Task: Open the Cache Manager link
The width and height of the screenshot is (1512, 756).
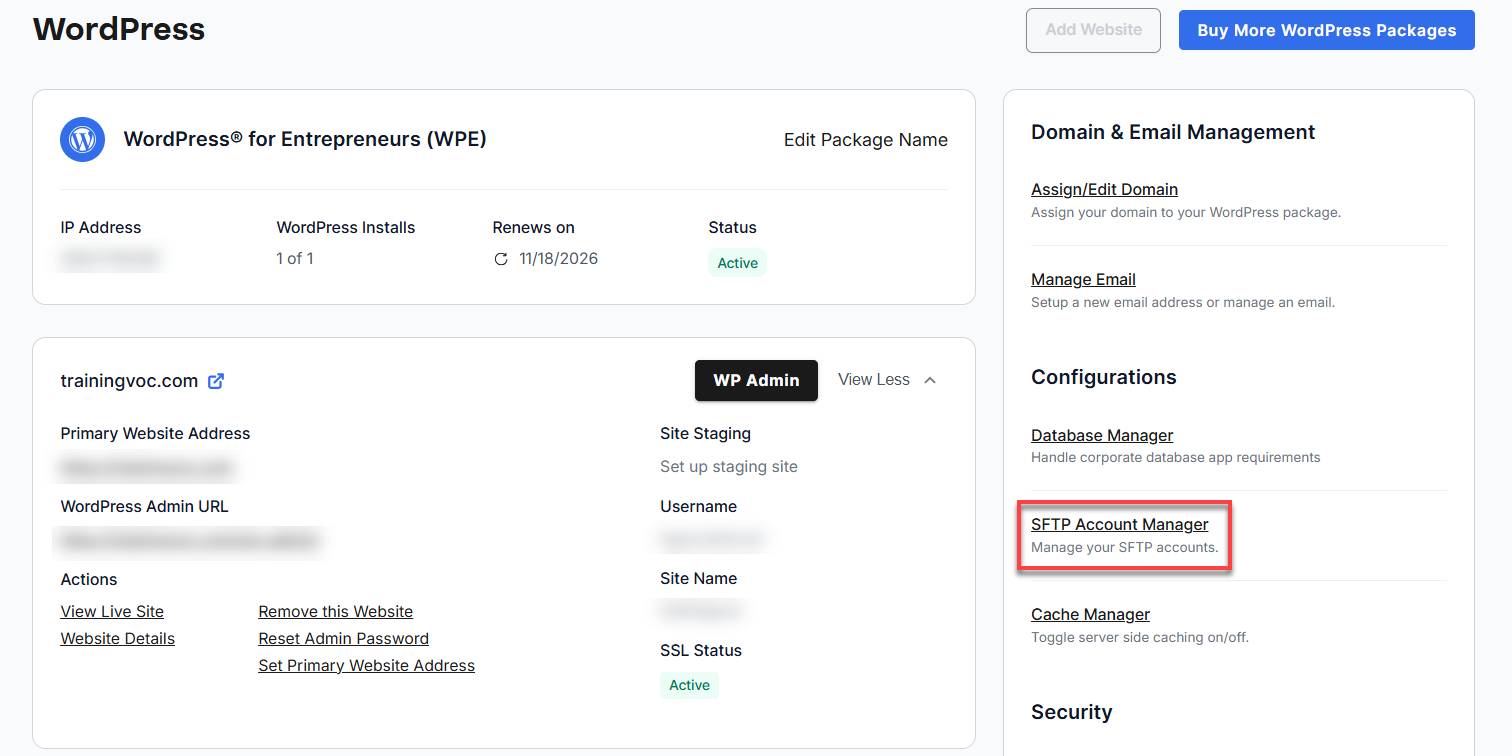Action: coord(1090,614)
